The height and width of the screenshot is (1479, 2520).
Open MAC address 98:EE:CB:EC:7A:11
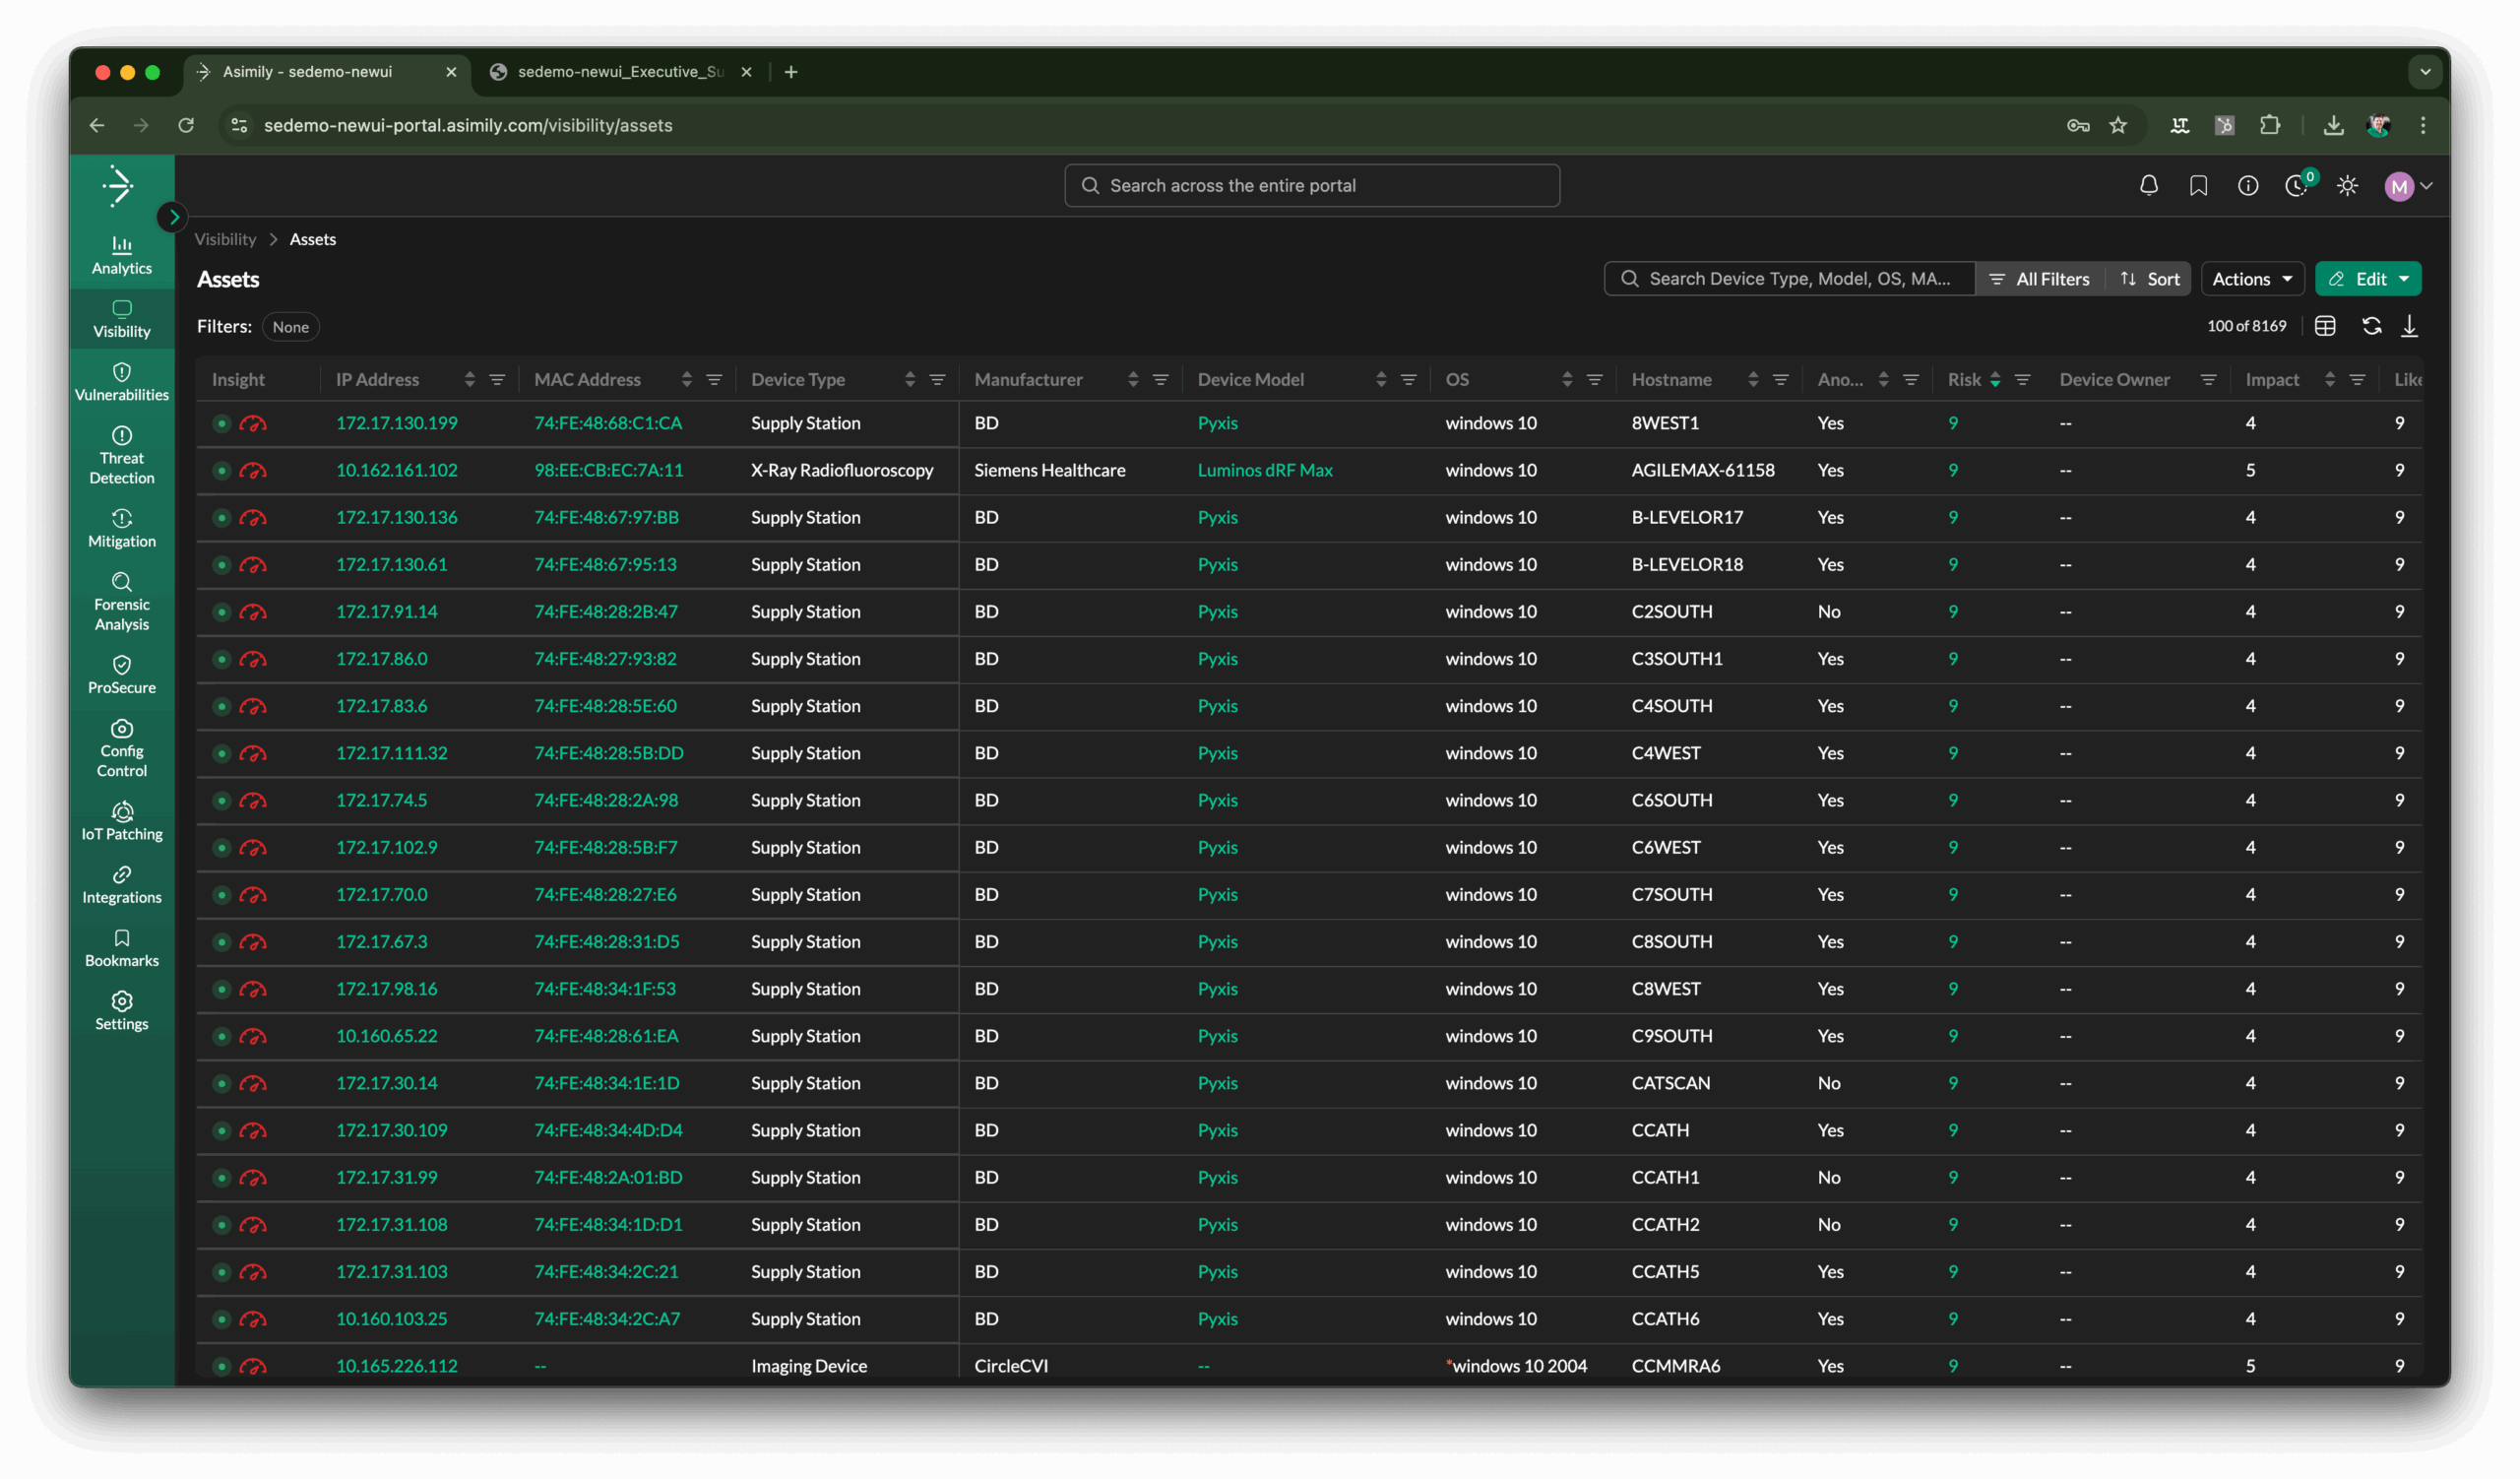pos(608,471)
